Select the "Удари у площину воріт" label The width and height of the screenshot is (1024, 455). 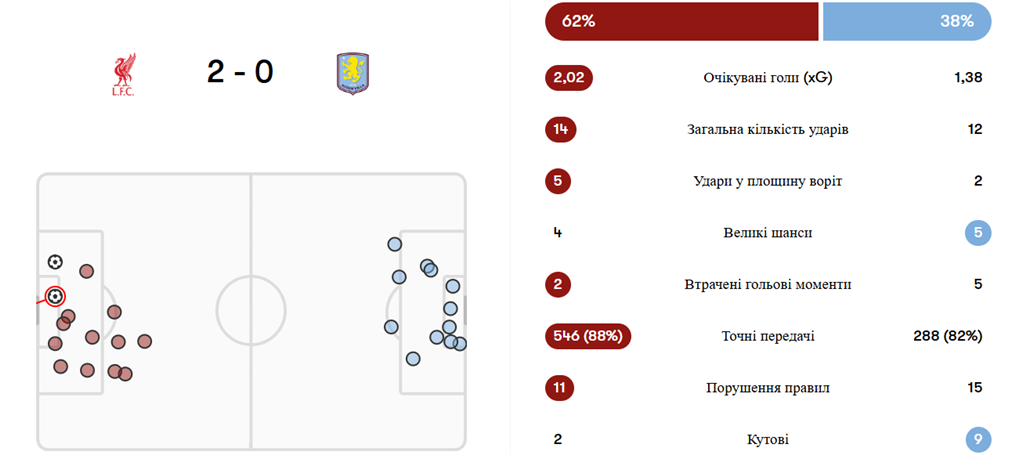click(x=767, y=181)
